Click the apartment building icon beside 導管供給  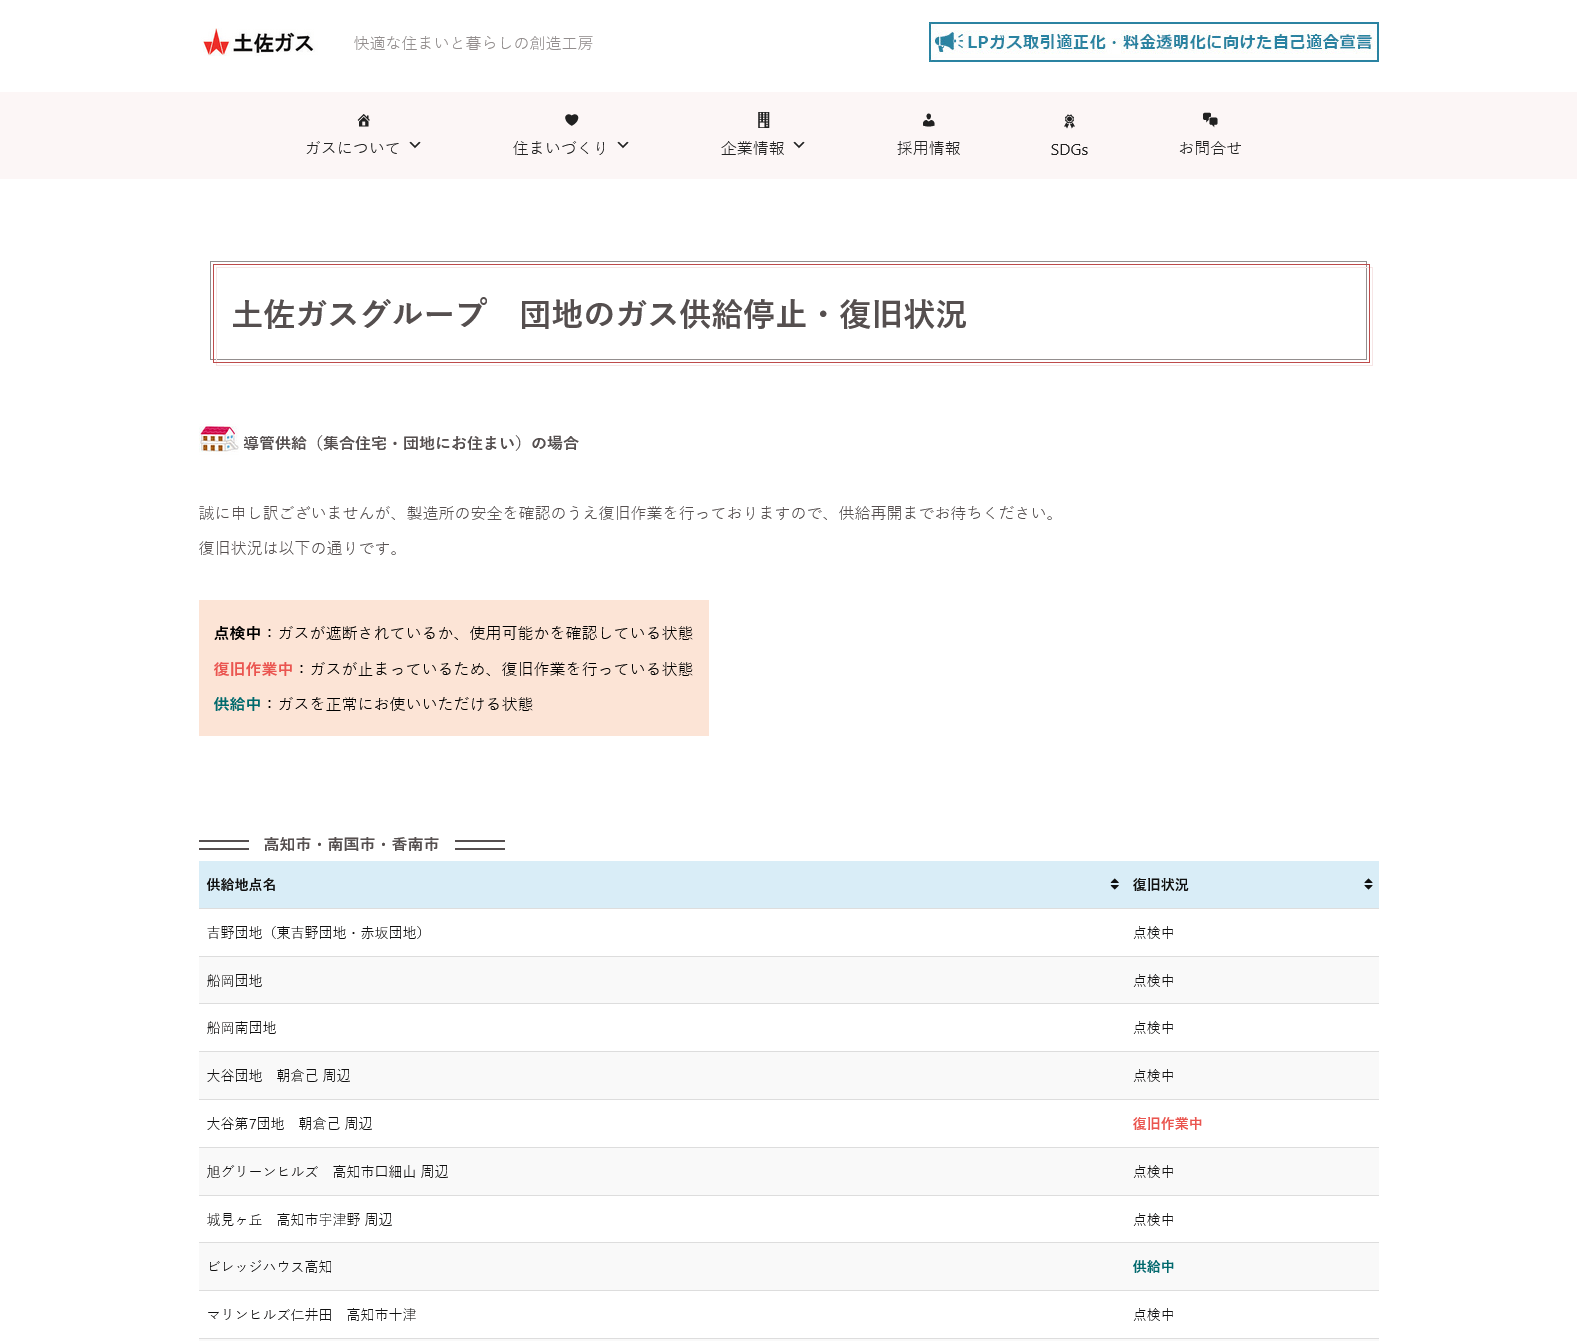(x=218, y=439)
